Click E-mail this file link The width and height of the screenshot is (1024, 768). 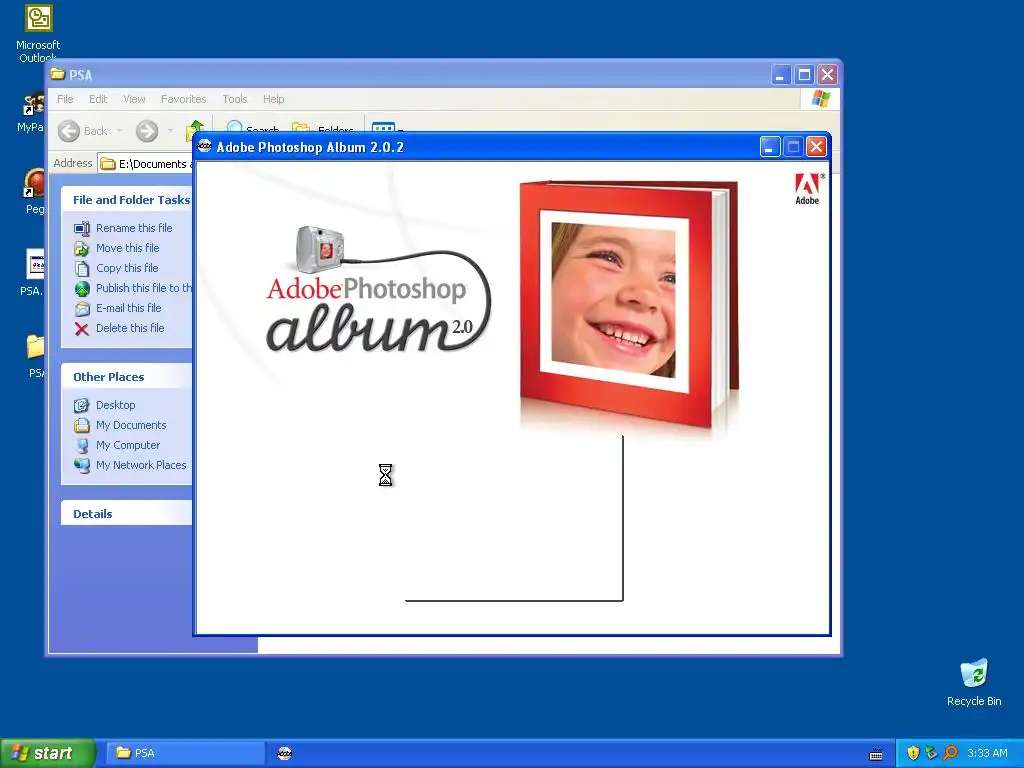(x=129, y=308)
